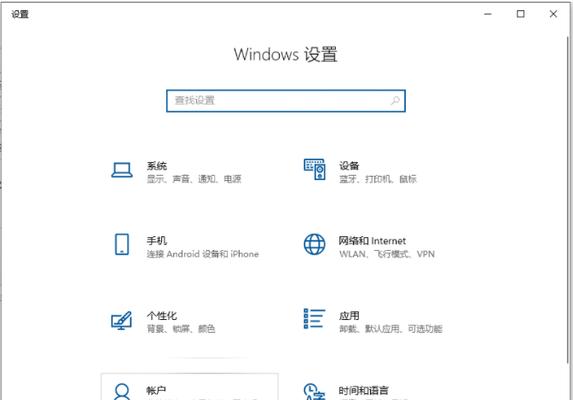
Task: Click the magnifier icon in the search box
Action: 395,100
